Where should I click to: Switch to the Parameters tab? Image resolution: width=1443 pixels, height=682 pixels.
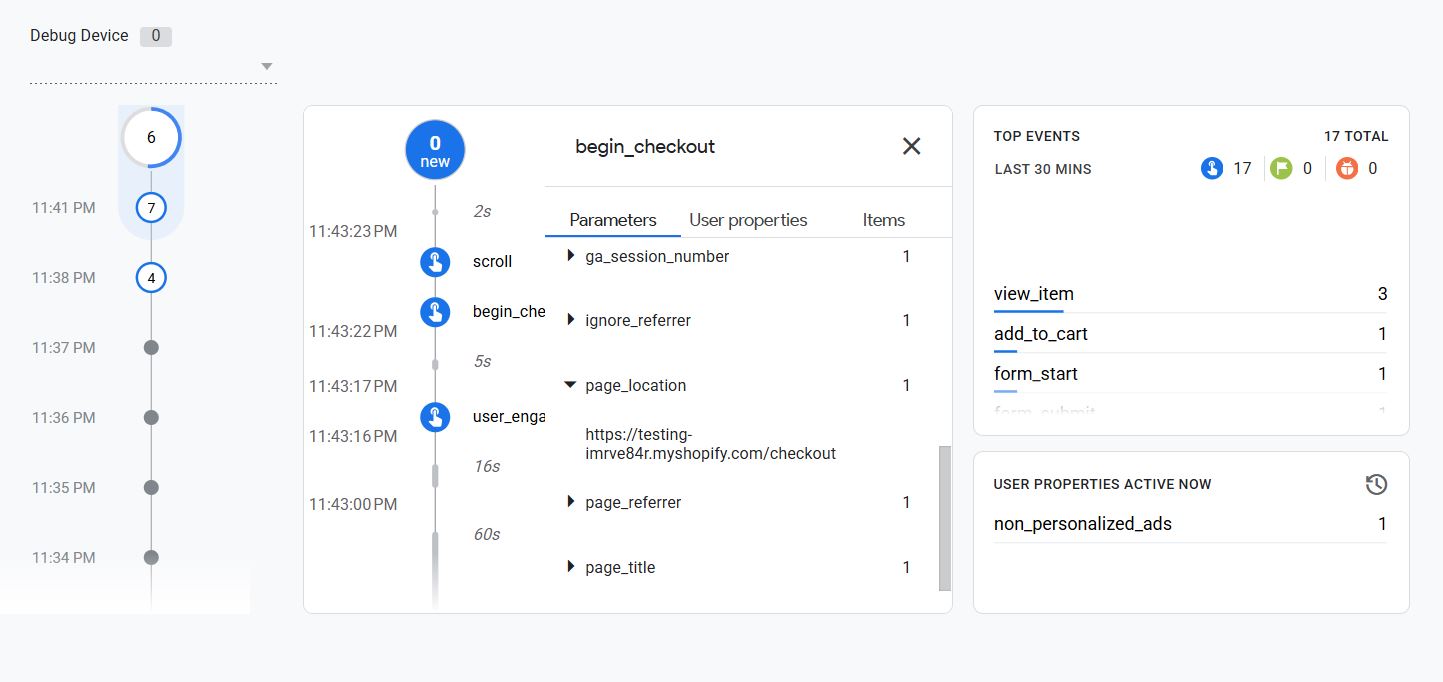pos(613,220)
